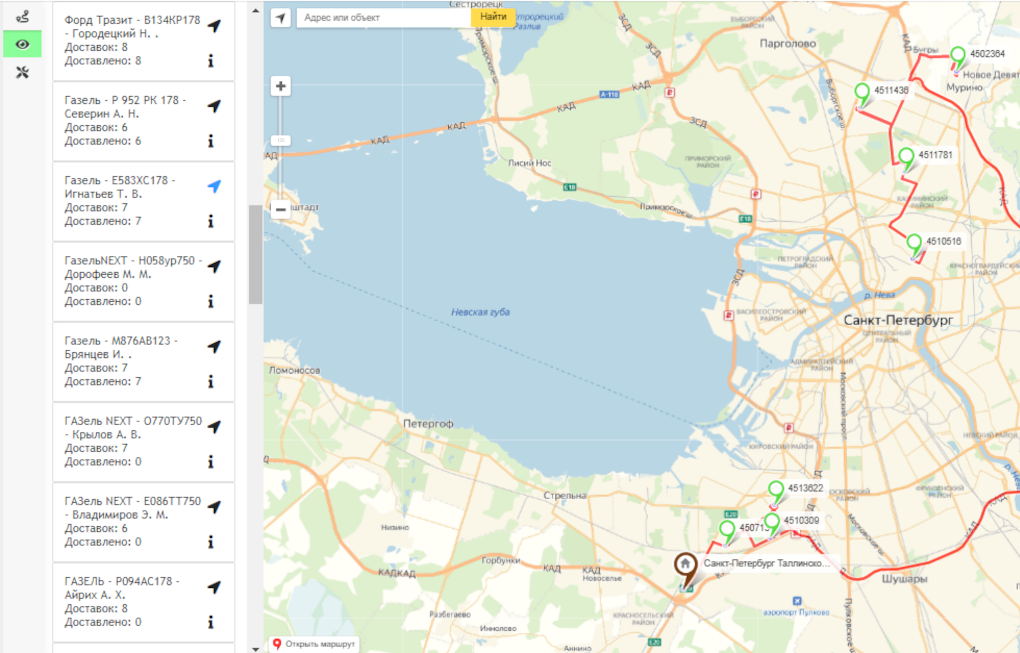Select ГАЗель NEXT О770ТУ750 card text
The image size is (1020, 653).
tap(133, 441)
